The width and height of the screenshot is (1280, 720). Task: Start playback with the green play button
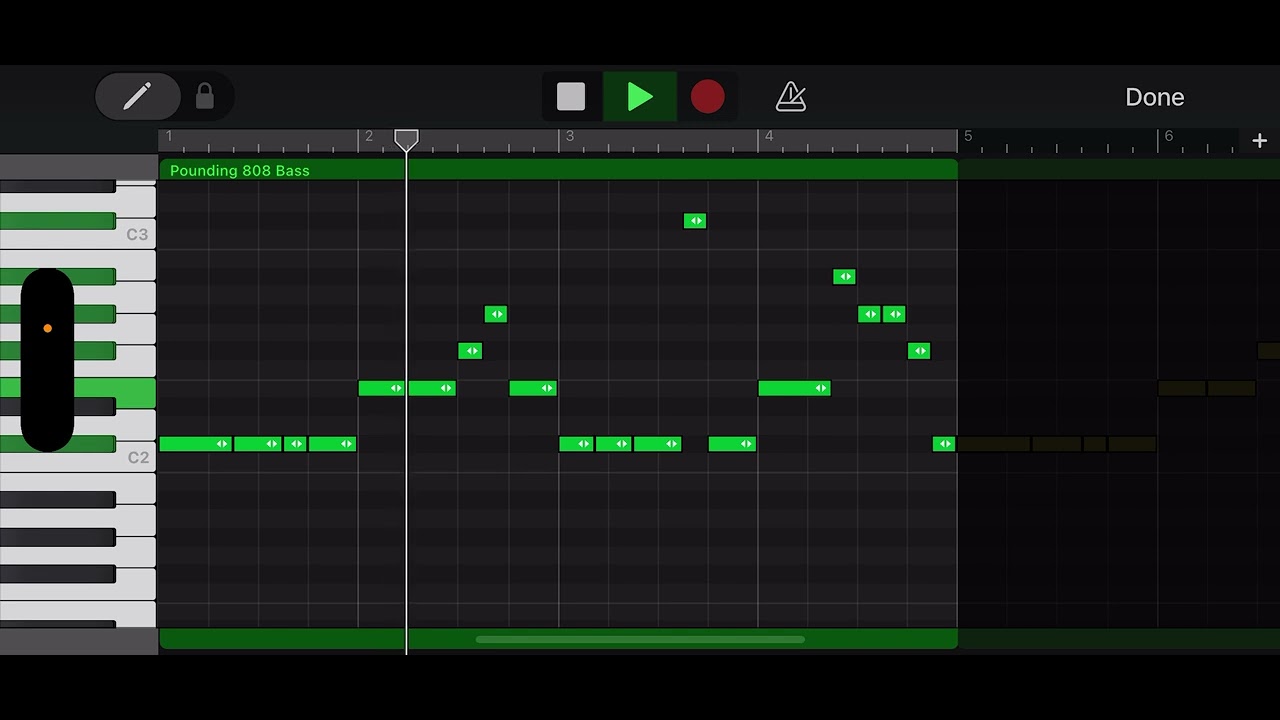pyautogui.click(x=640, y=96)
